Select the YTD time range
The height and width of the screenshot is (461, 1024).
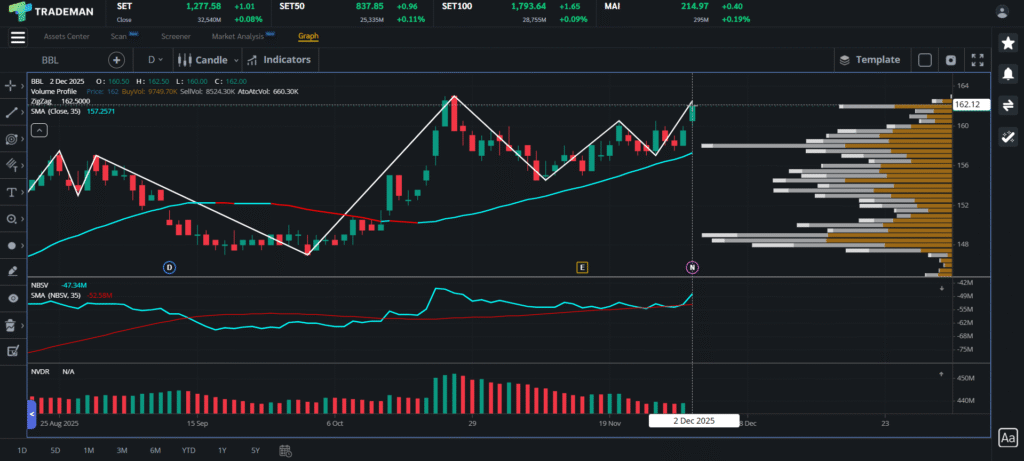coord(188,450)
